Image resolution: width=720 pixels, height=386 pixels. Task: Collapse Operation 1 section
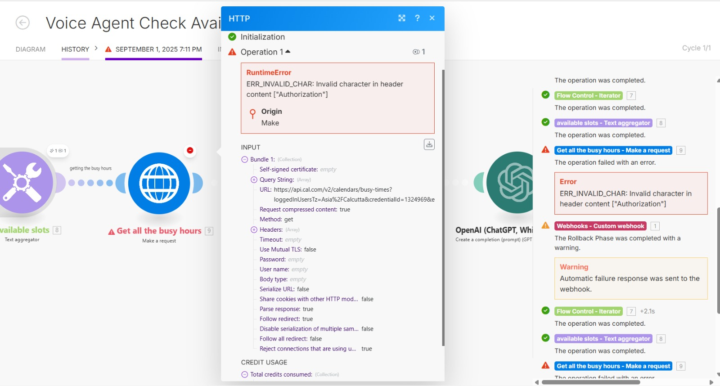[x=288, y=51]
